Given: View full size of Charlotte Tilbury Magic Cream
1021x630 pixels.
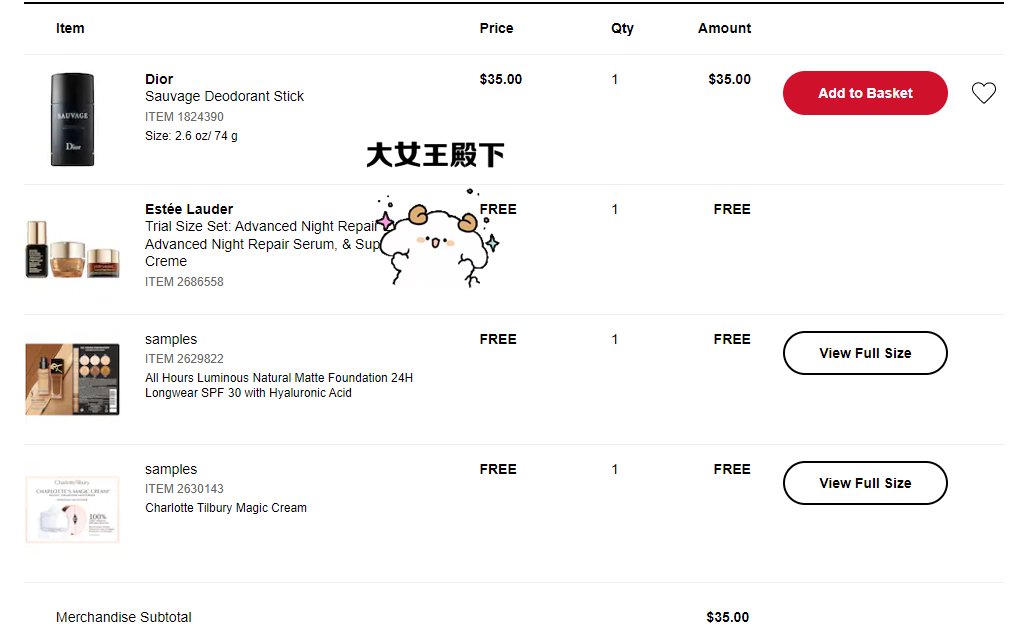Looking at the screenshot, I should point(865,483).
